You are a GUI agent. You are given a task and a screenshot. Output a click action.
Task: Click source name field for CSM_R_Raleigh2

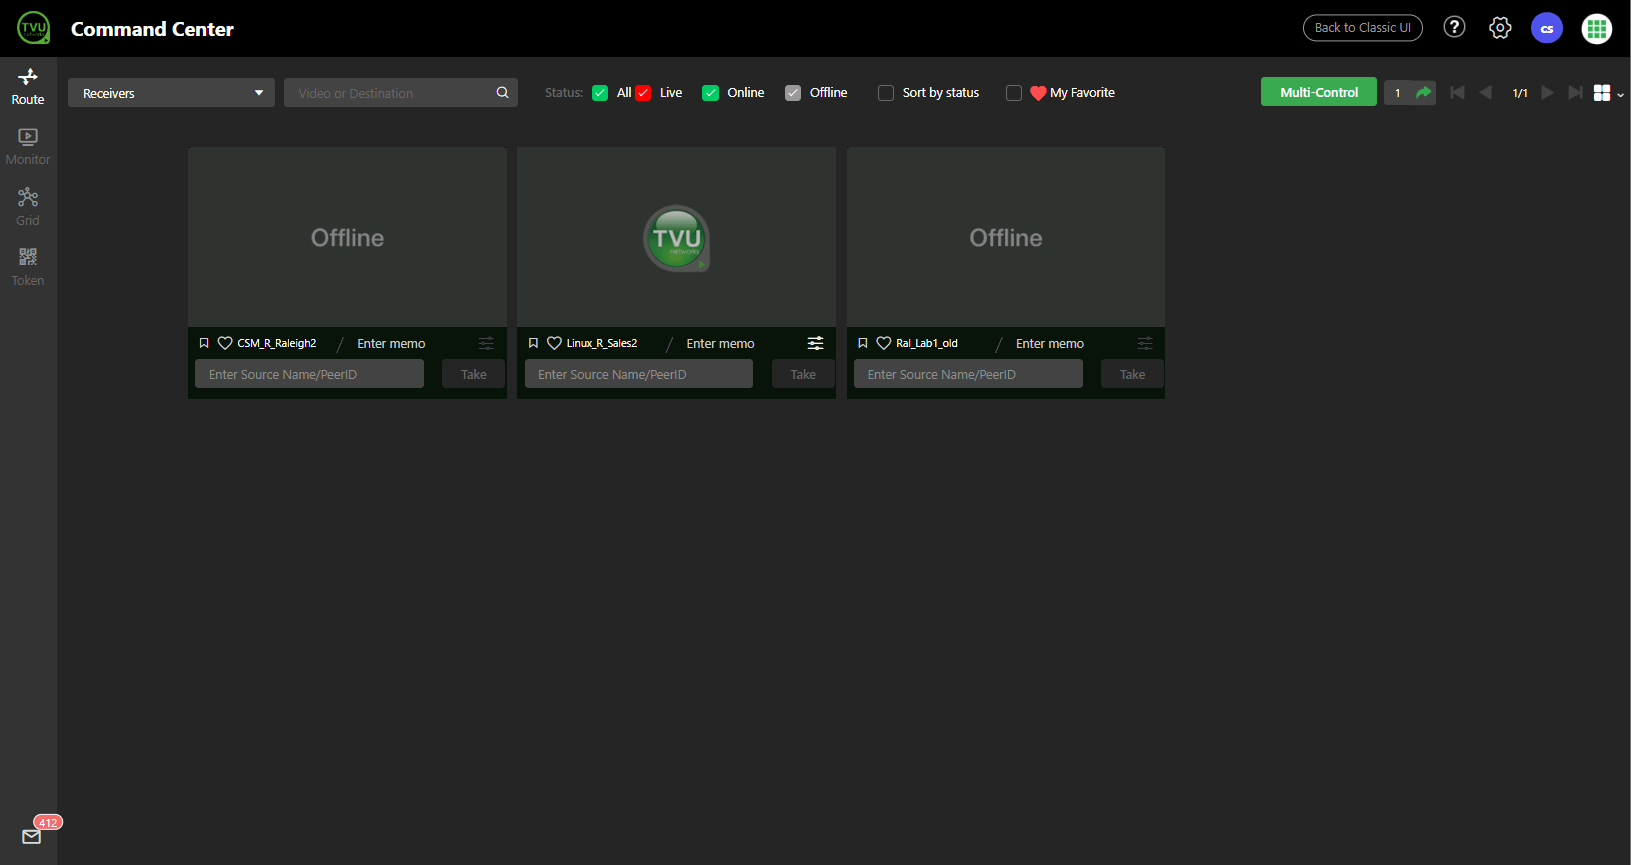coord(310,374)
